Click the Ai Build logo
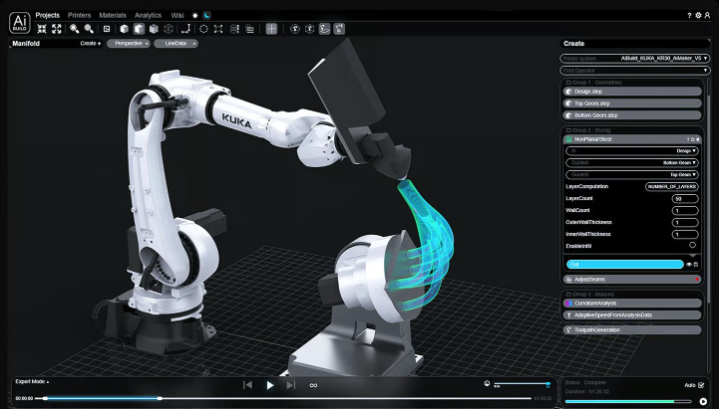 [x=19, y=23]
